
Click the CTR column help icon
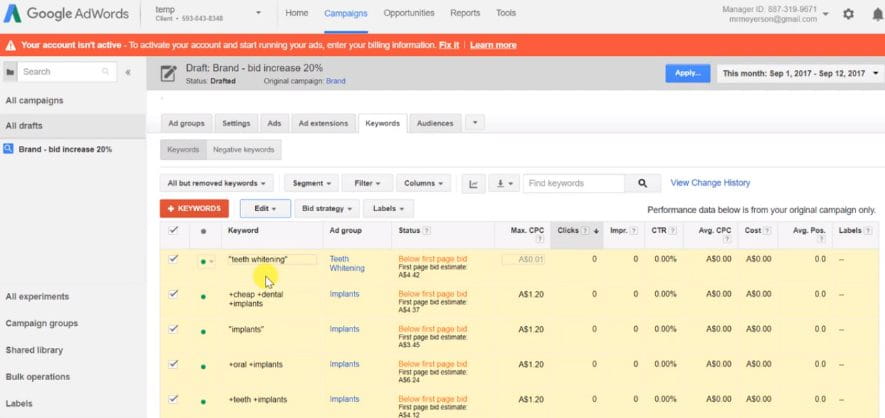pos(673,231)
